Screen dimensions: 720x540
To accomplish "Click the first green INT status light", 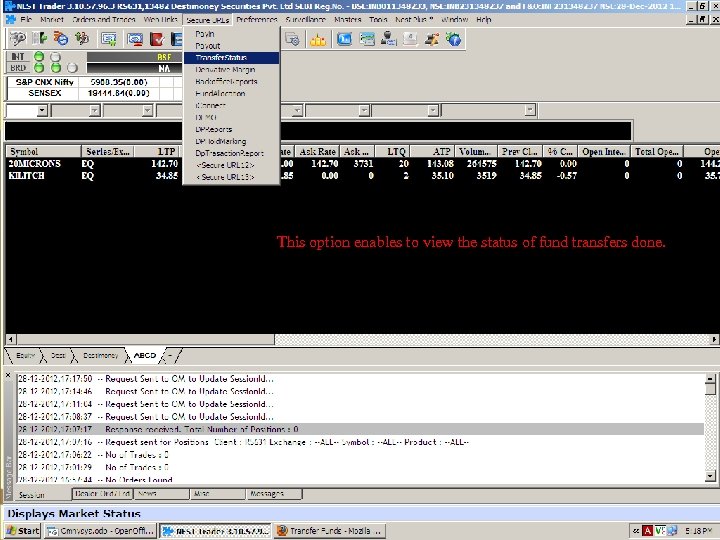I will click(39, 56).
